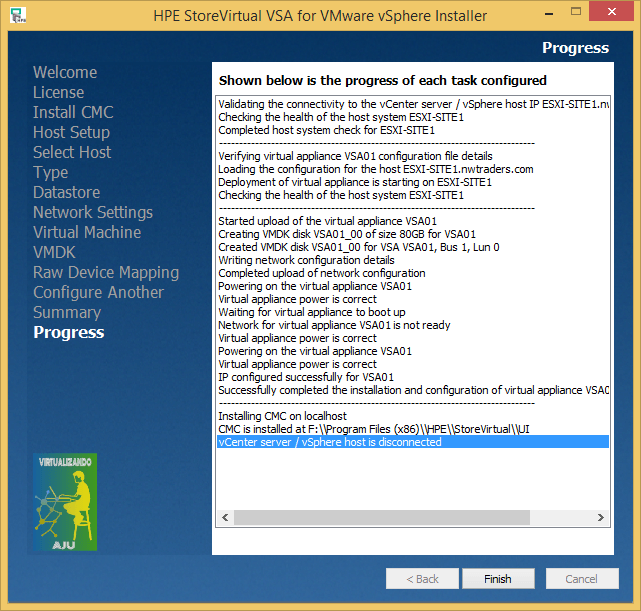
Task: Select the Welcome step in sidebar
Action: (65, 72)
